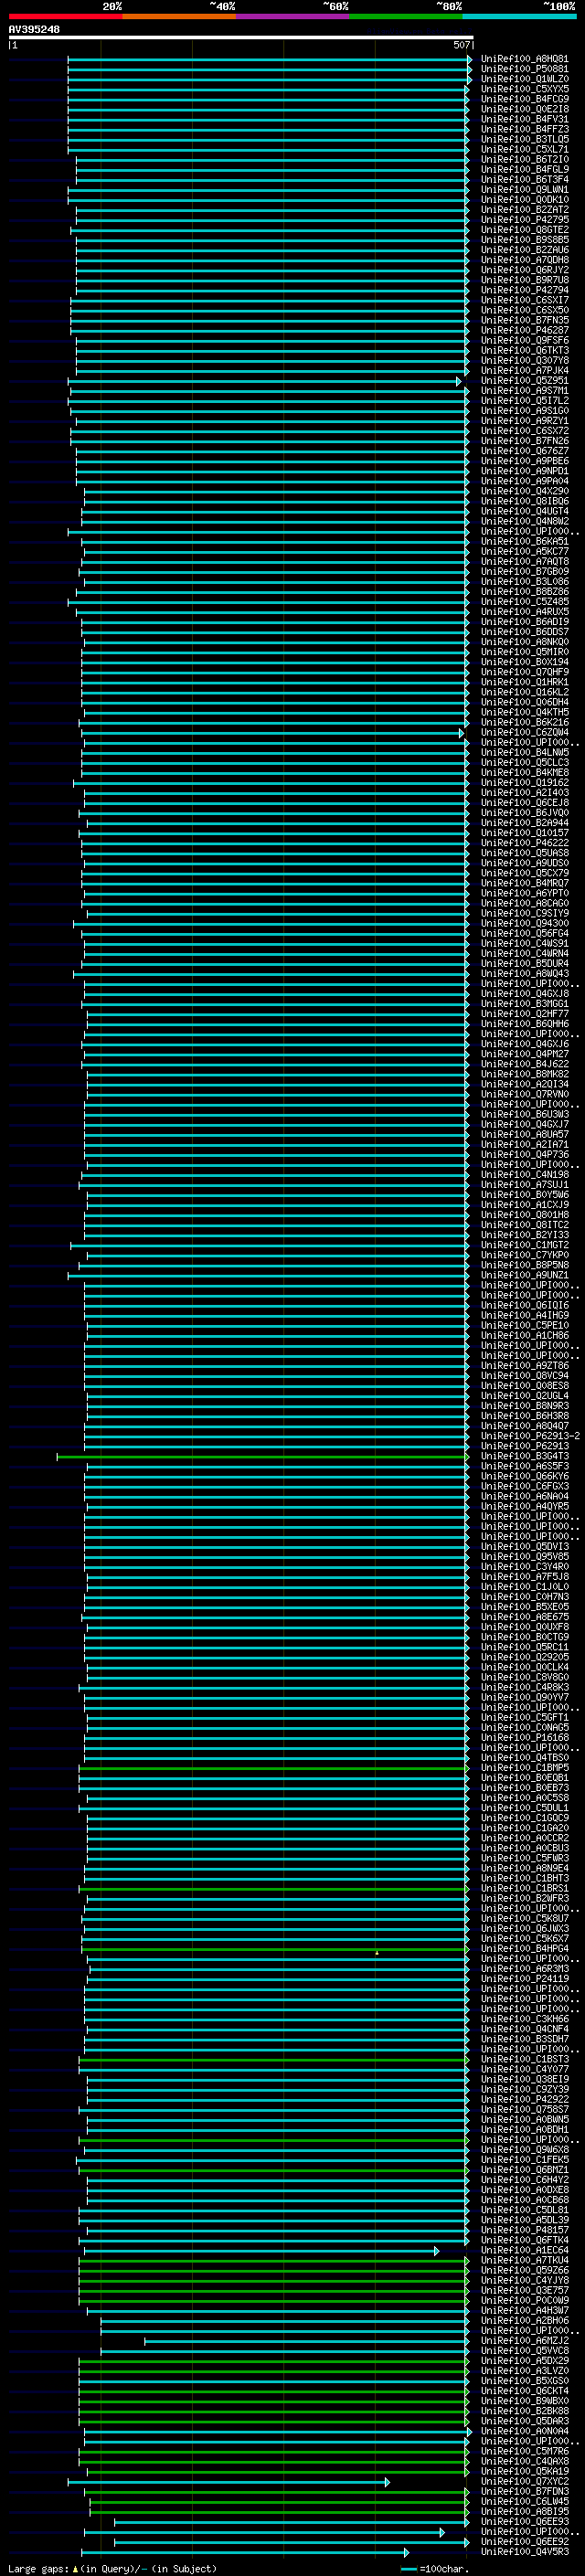The height and width of the screenshot is (2576, 585).
Task: Click the red ~20% identity legend segment
Action: point(65,16)
